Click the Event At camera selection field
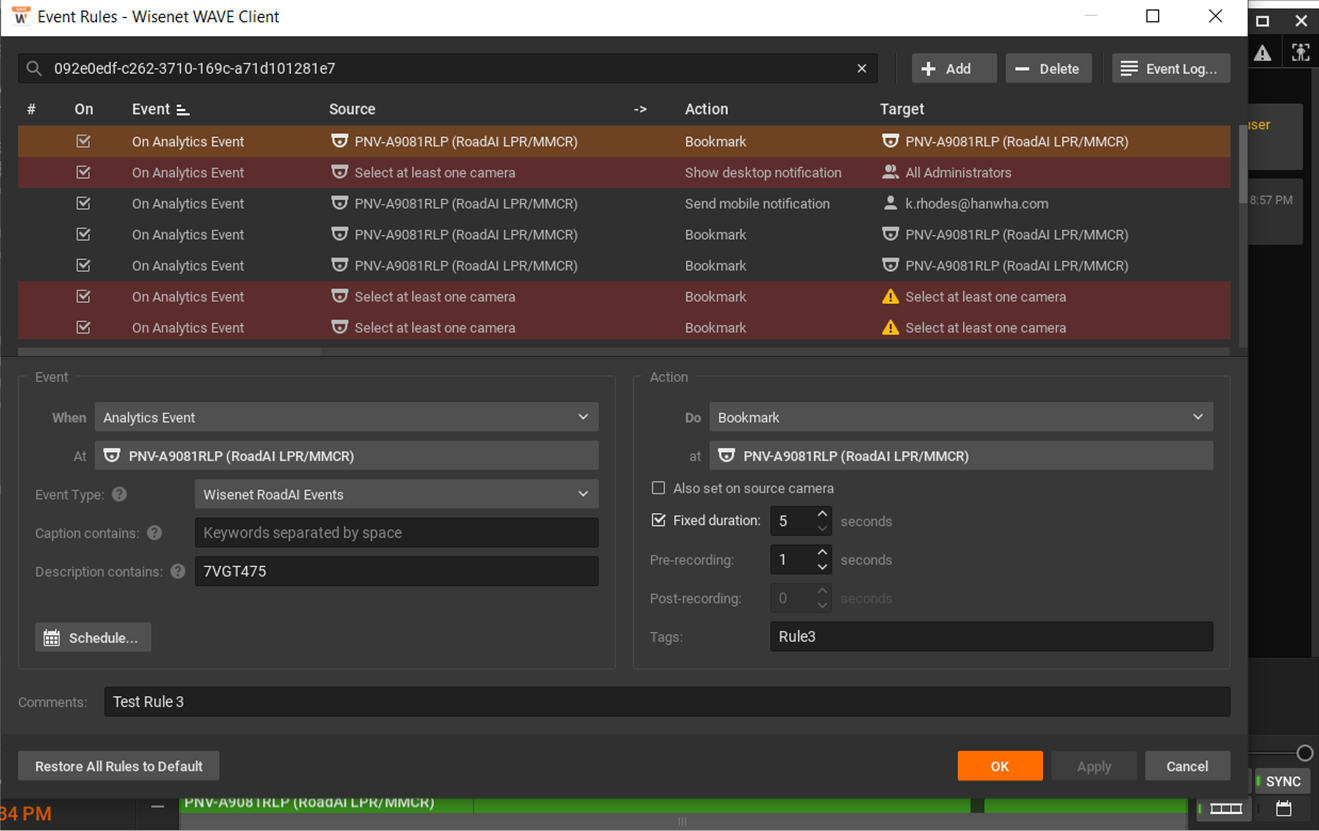 pos(346,456)
